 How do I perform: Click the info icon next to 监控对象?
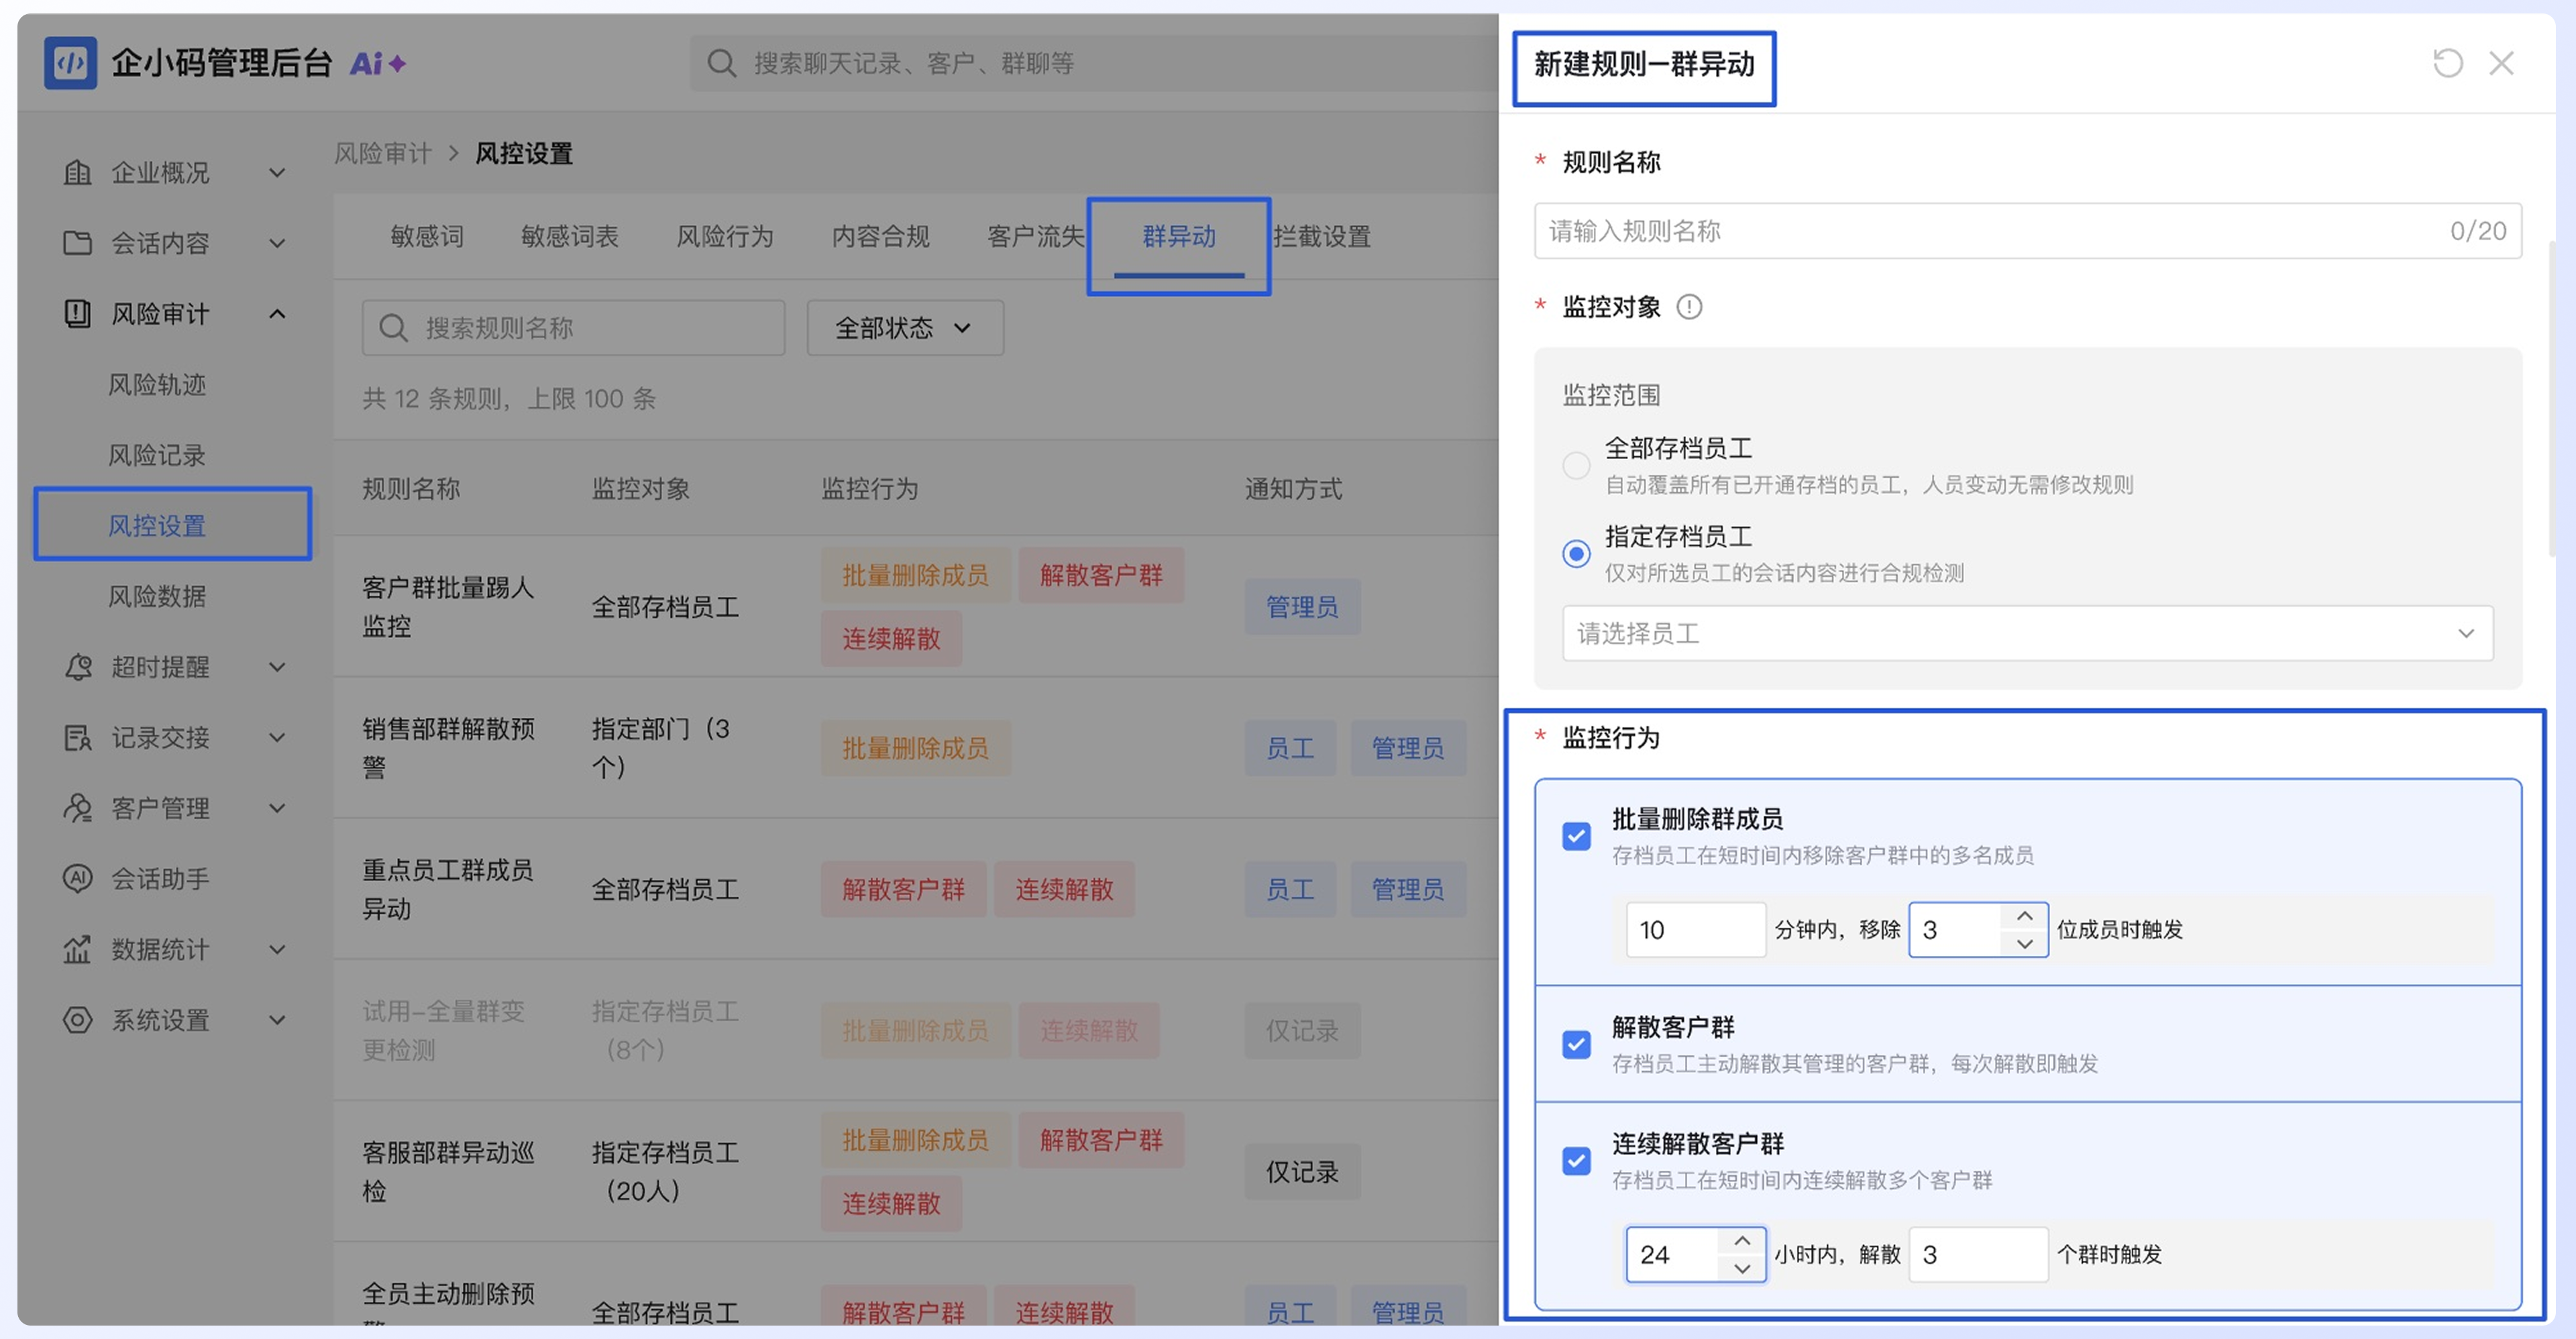click(1689, 307)
